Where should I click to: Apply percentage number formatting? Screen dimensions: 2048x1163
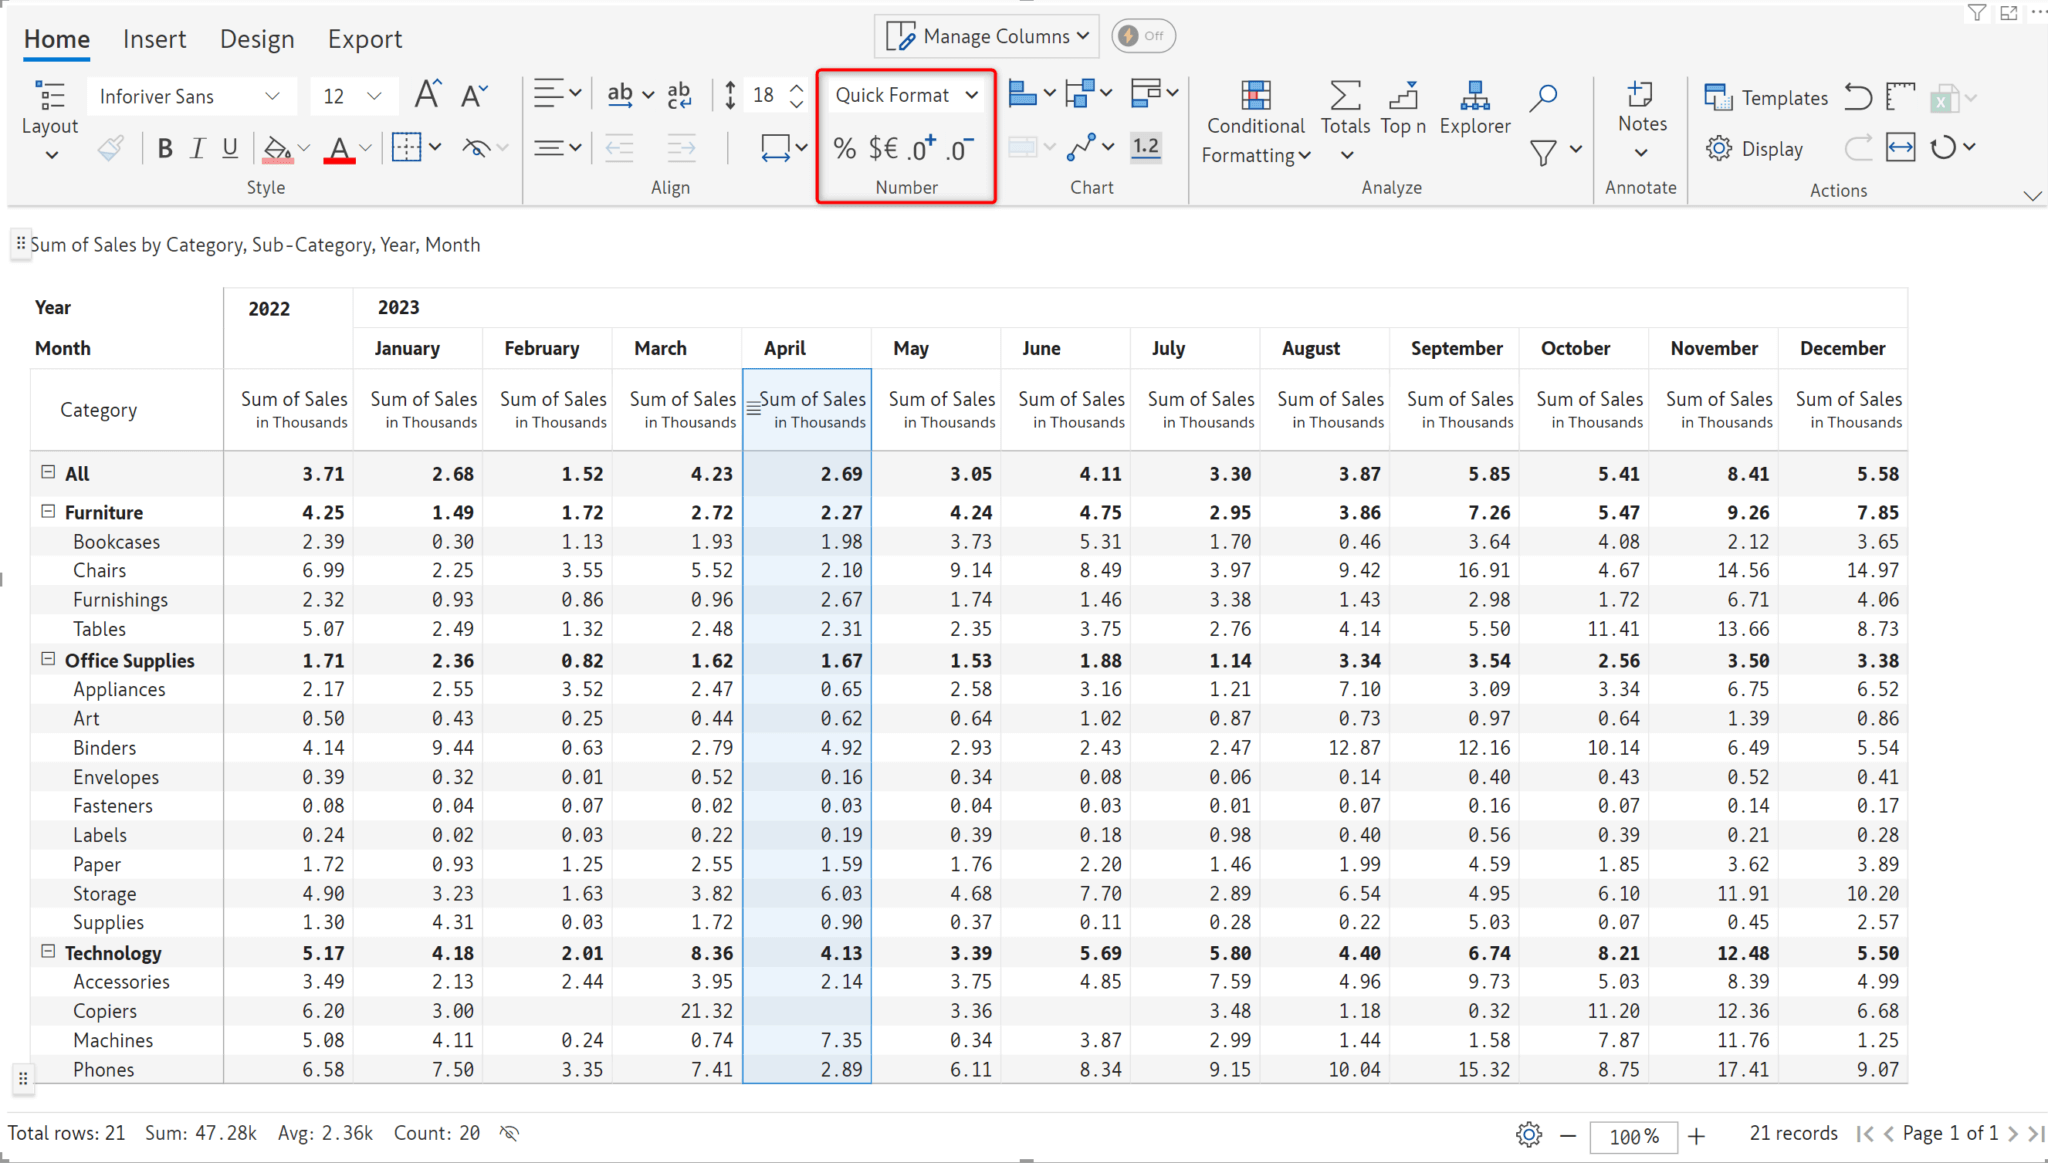(x=845, y=148)
